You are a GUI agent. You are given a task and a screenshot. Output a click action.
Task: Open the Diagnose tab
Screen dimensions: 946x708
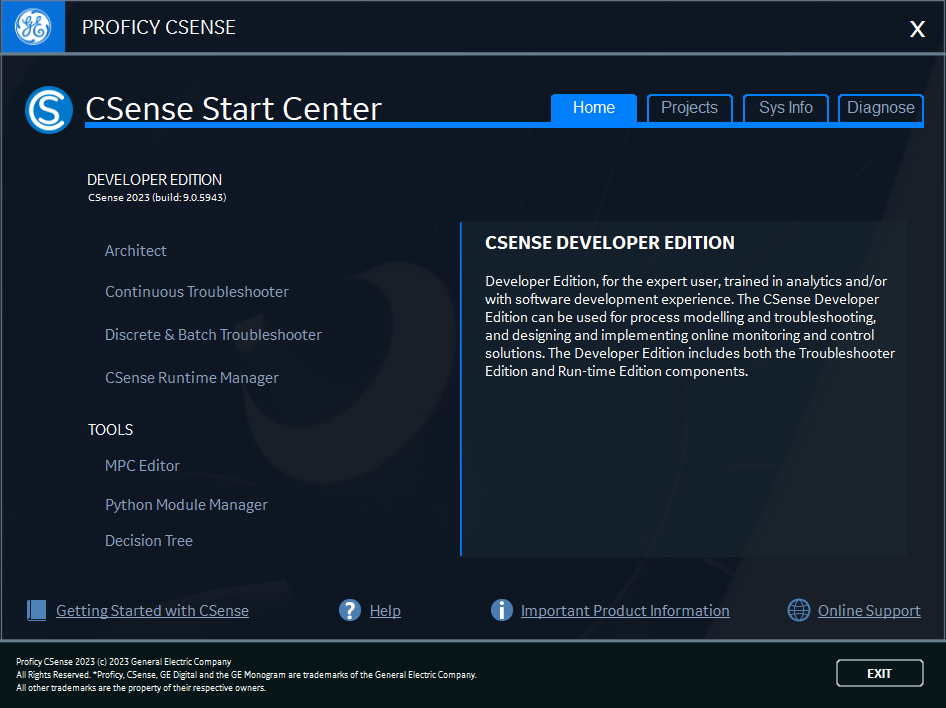point(881,108)
